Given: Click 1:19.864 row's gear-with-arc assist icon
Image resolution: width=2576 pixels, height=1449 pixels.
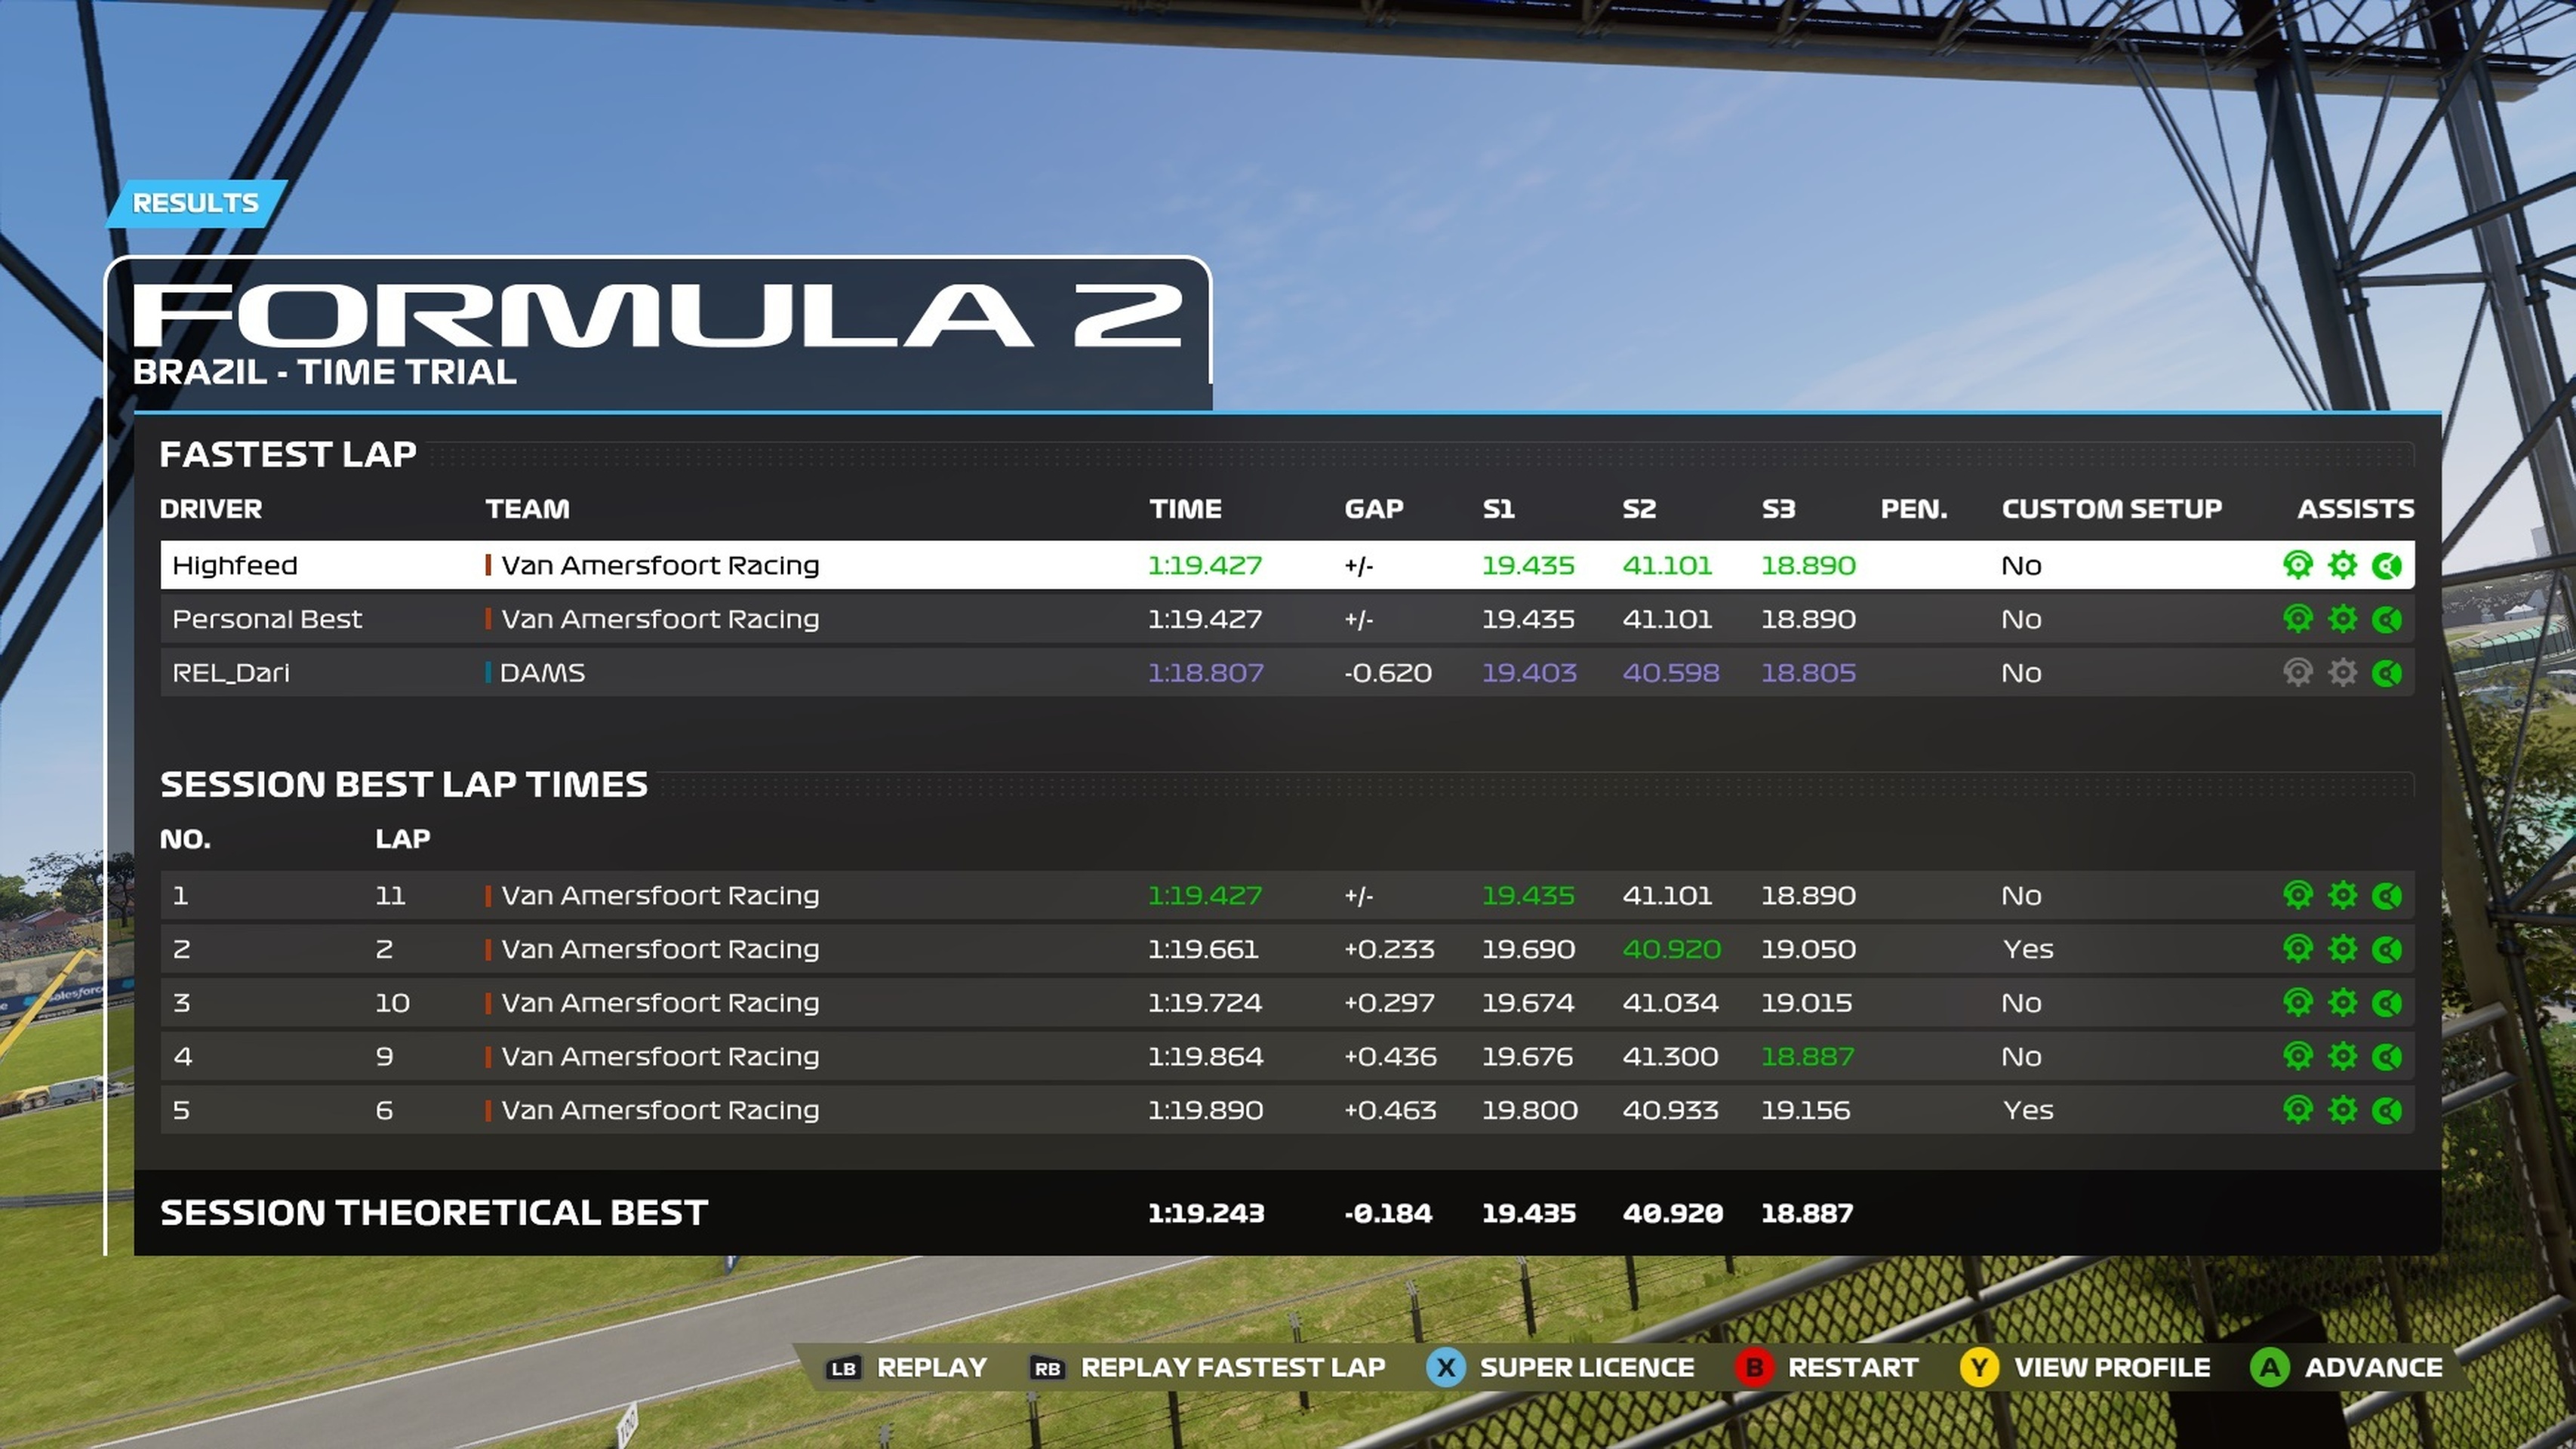Looking at the screenshot, I should pos(2298,1056).
